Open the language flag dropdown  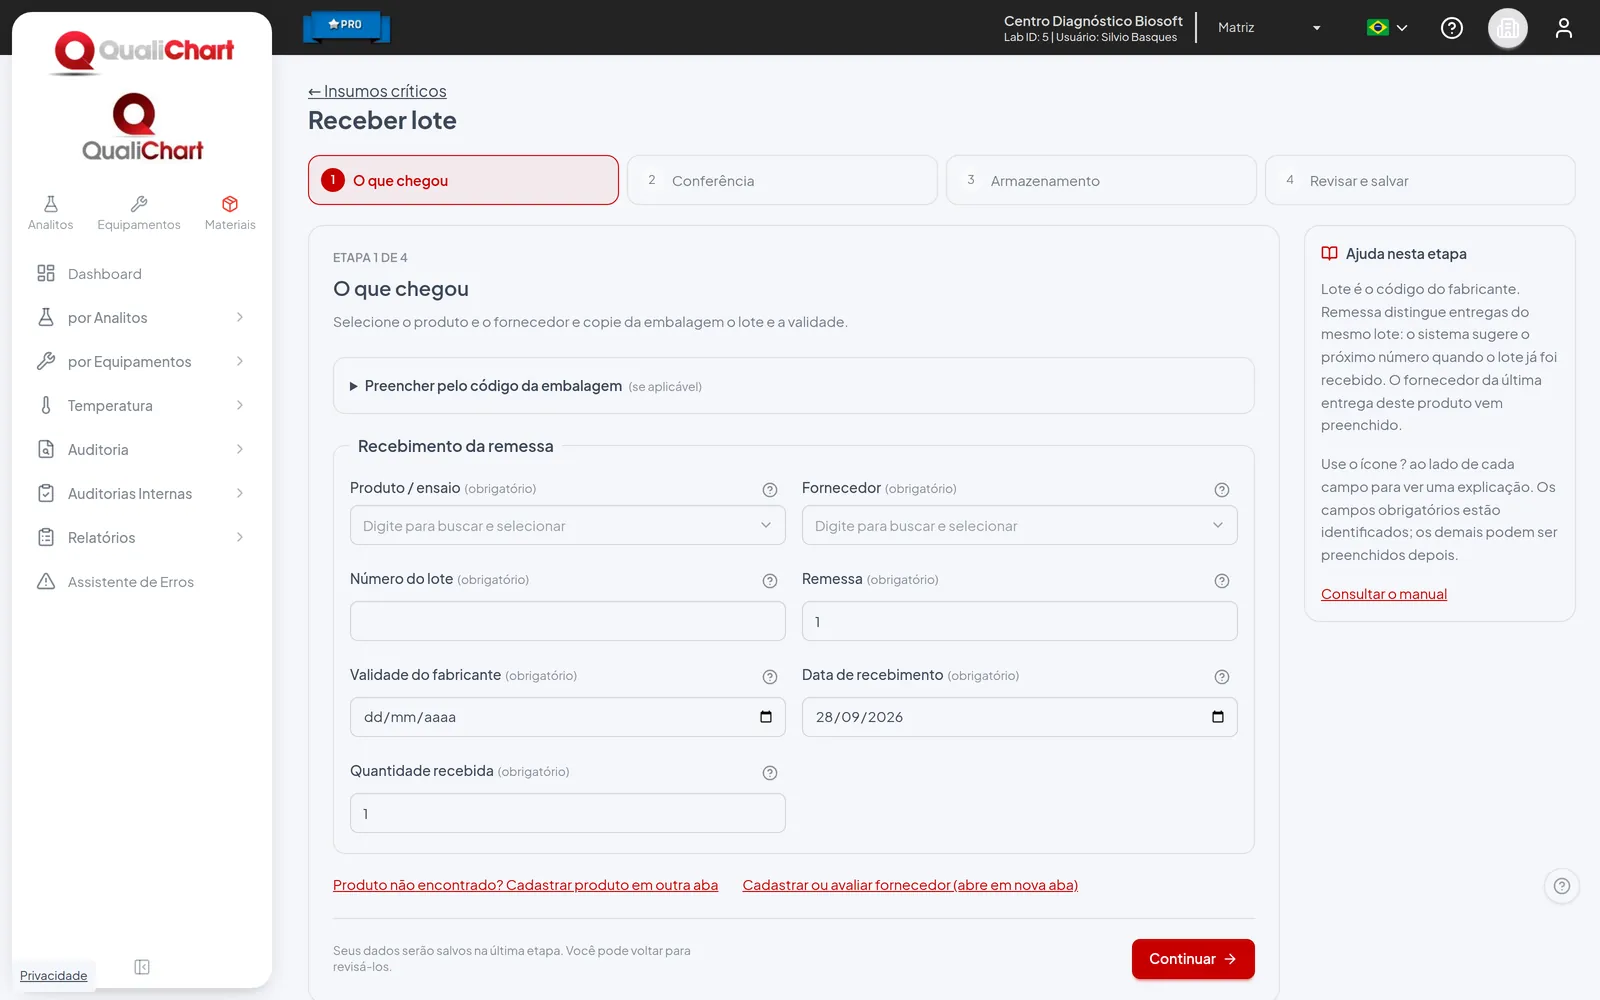click(1387, 28)
